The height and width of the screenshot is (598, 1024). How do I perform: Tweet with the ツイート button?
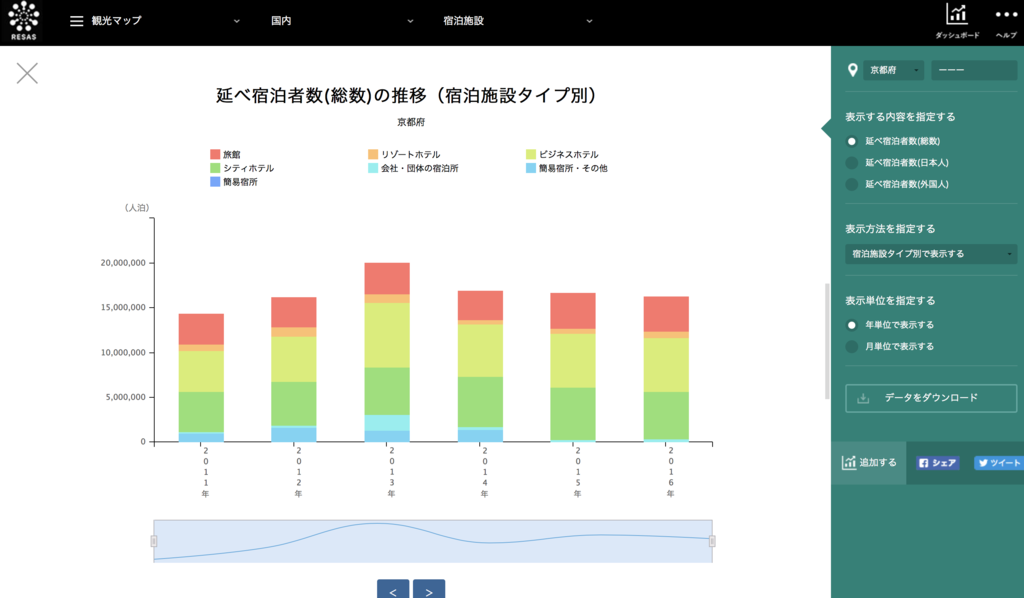(999, 463)
